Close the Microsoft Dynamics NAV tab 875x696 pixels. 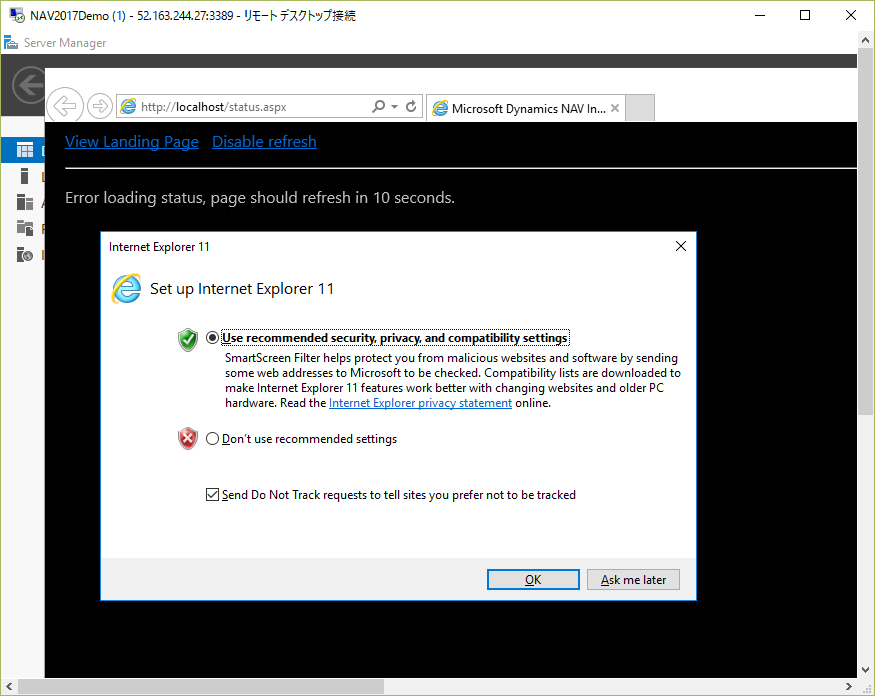click(615, 108)
